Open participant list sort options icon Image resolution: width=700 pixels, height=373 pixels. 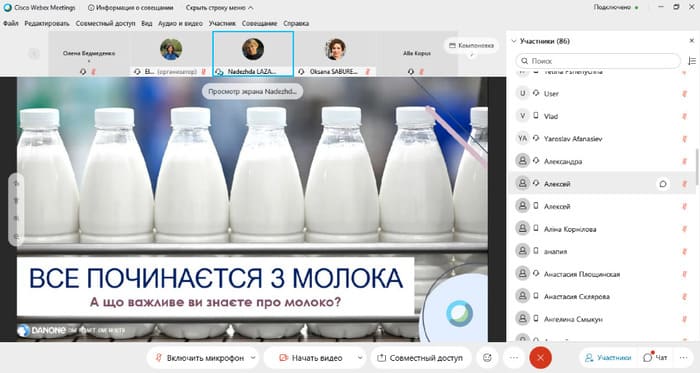coord(692,61)
